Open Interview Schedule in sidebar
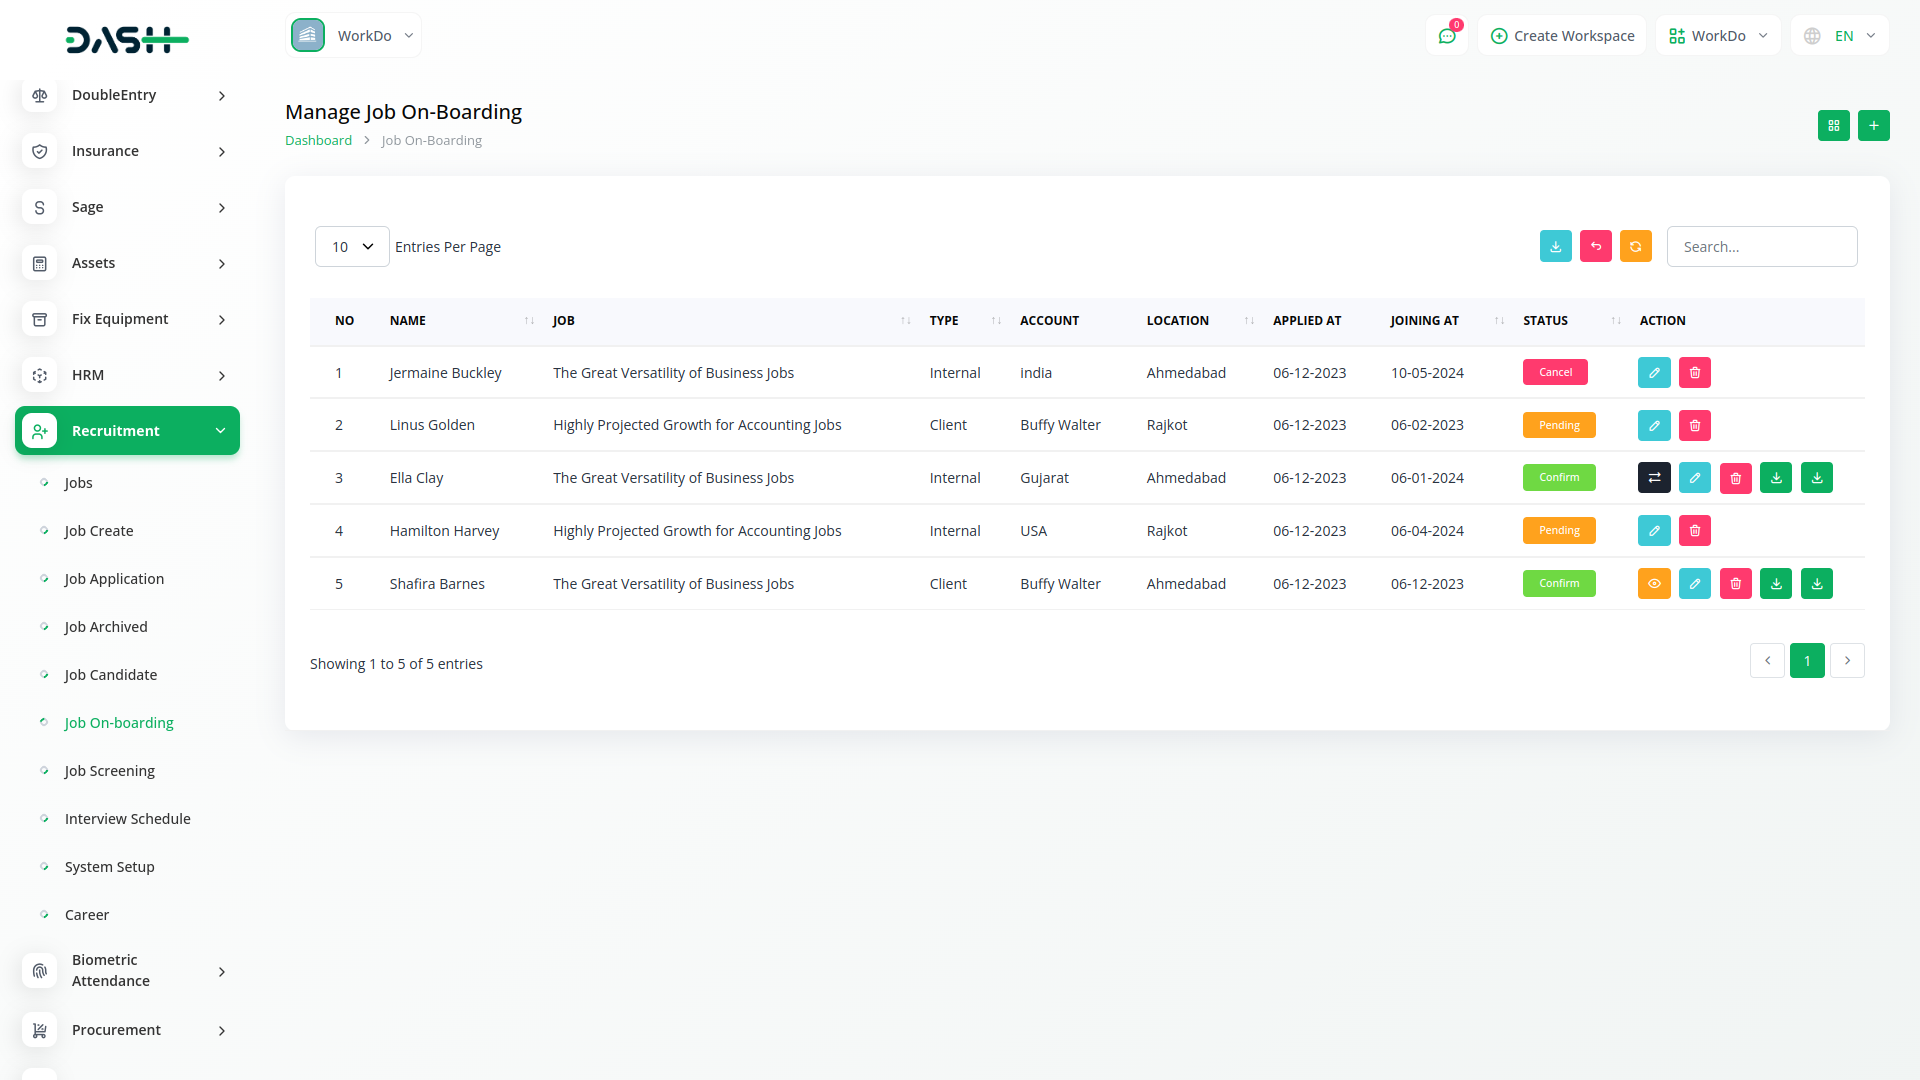The width and height of the screenshot is (1920, 1080). (x=127, y=819)
